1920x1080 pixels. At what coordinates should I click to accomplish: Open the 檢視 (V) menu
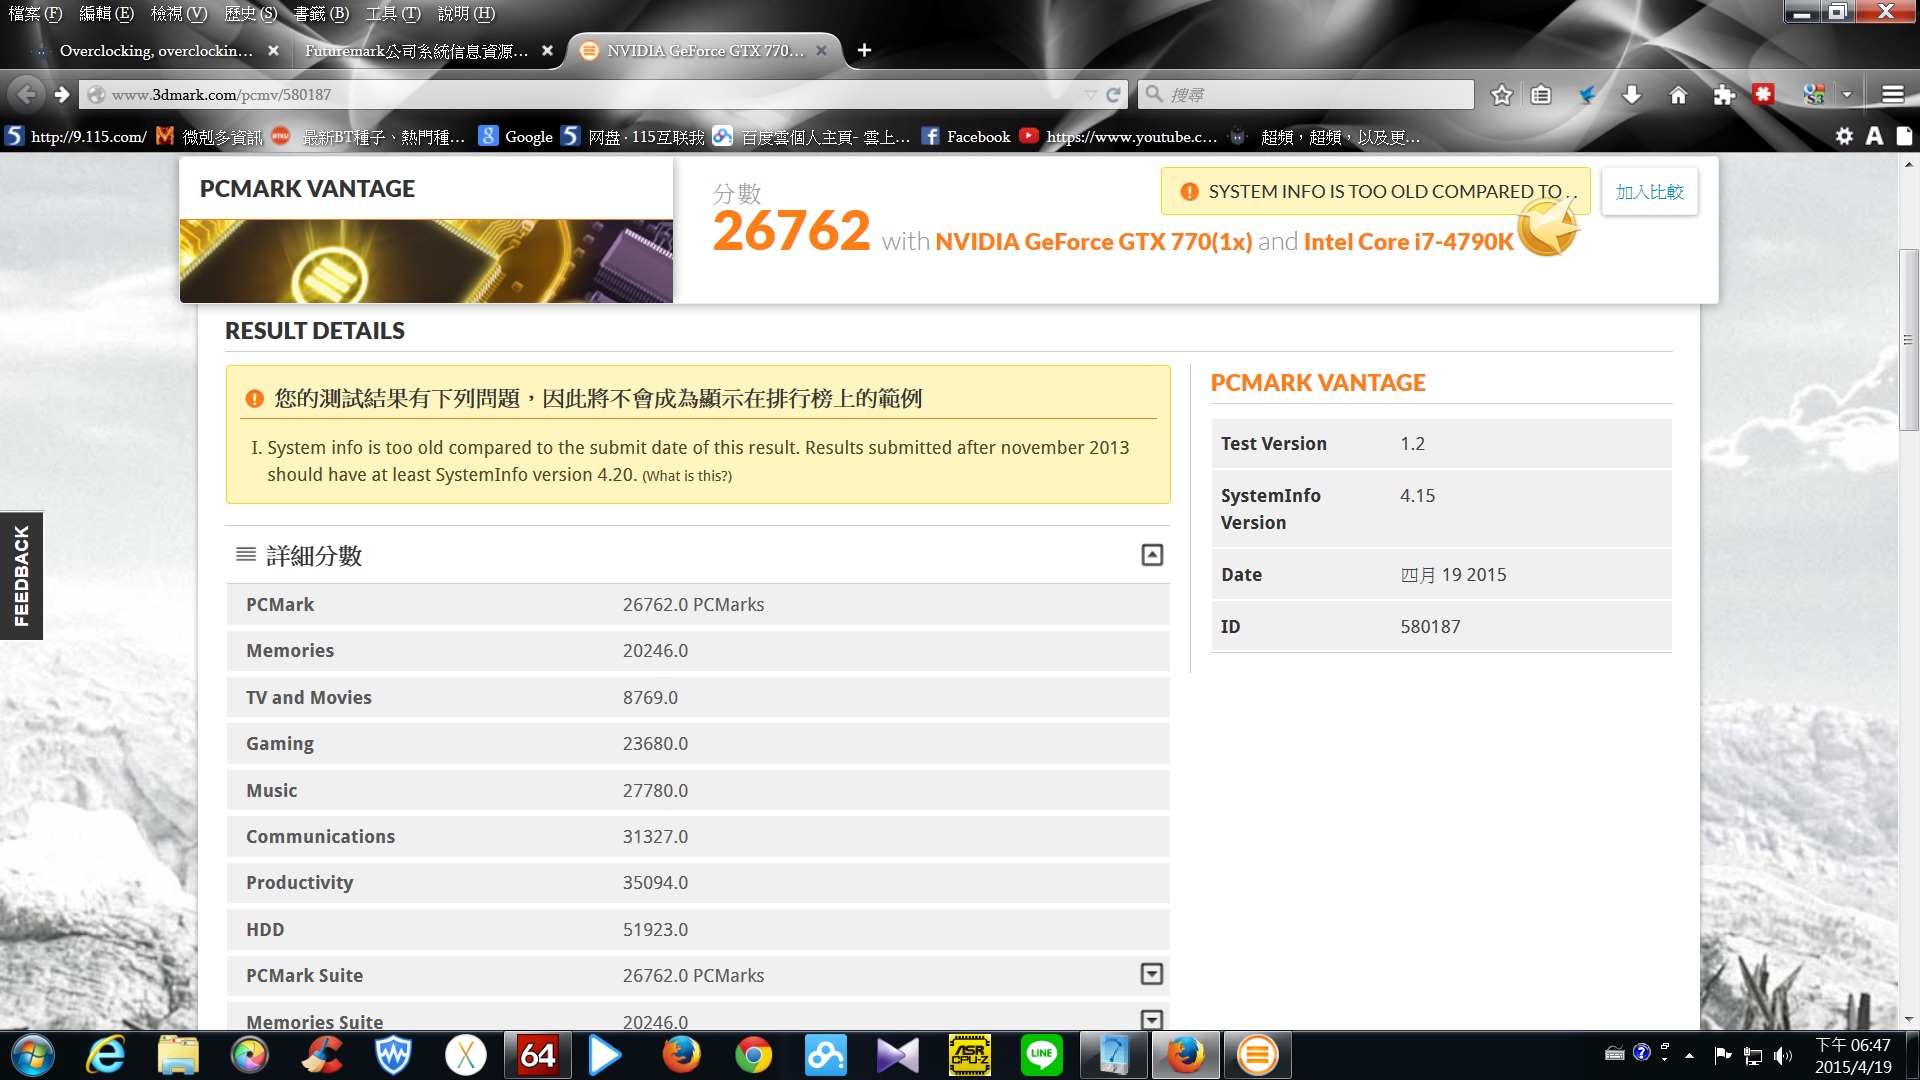point(179,13)
